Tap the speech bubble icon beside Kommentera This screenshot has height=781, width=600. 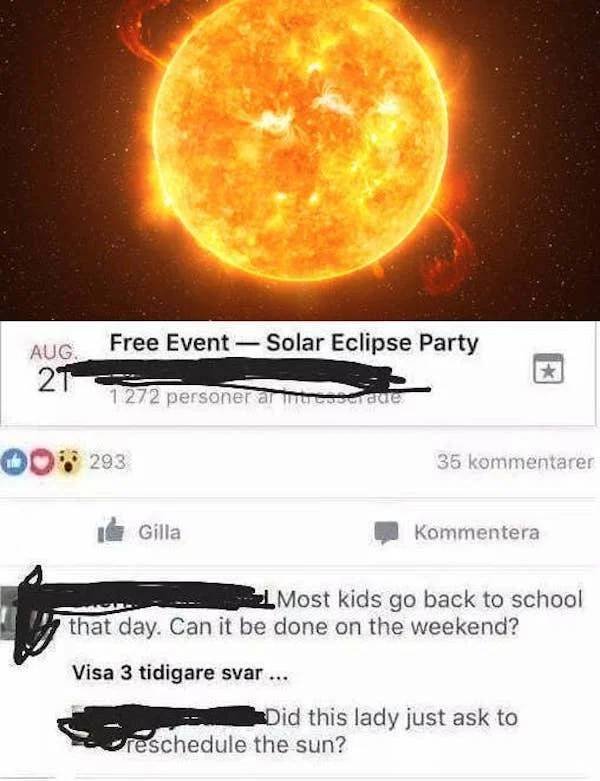[x=387, y=532]
